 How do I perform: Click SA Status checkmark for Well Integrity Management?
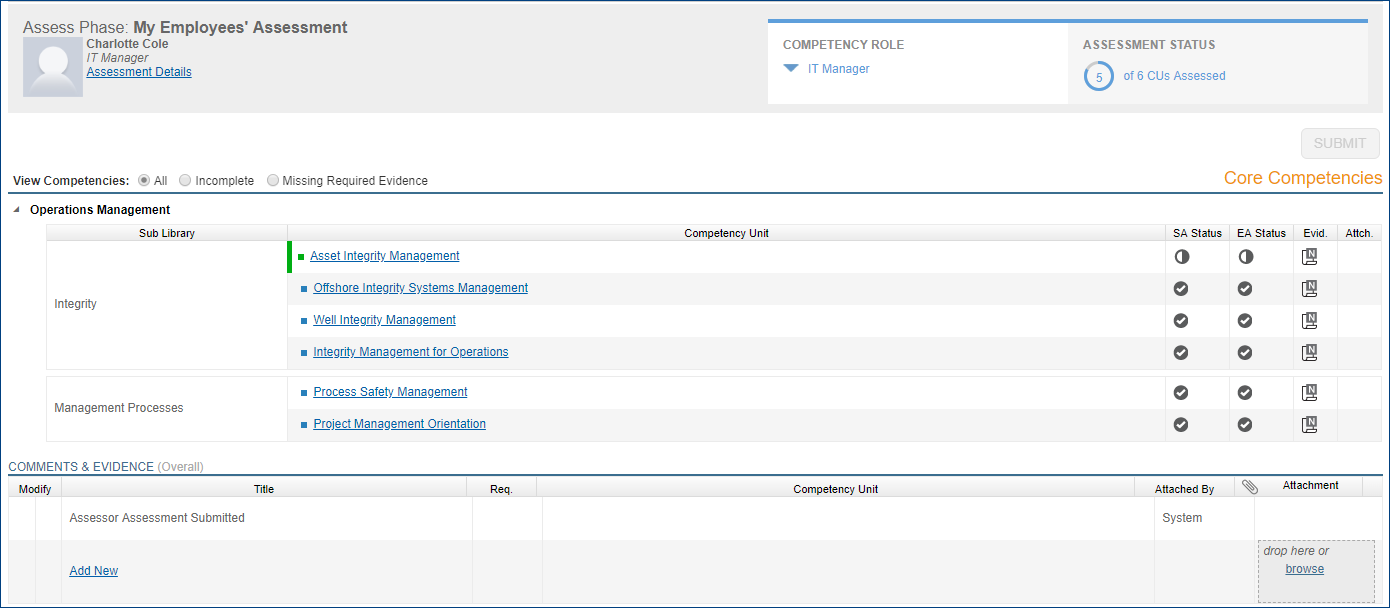pyautogui.click(x=1181, y=321)
